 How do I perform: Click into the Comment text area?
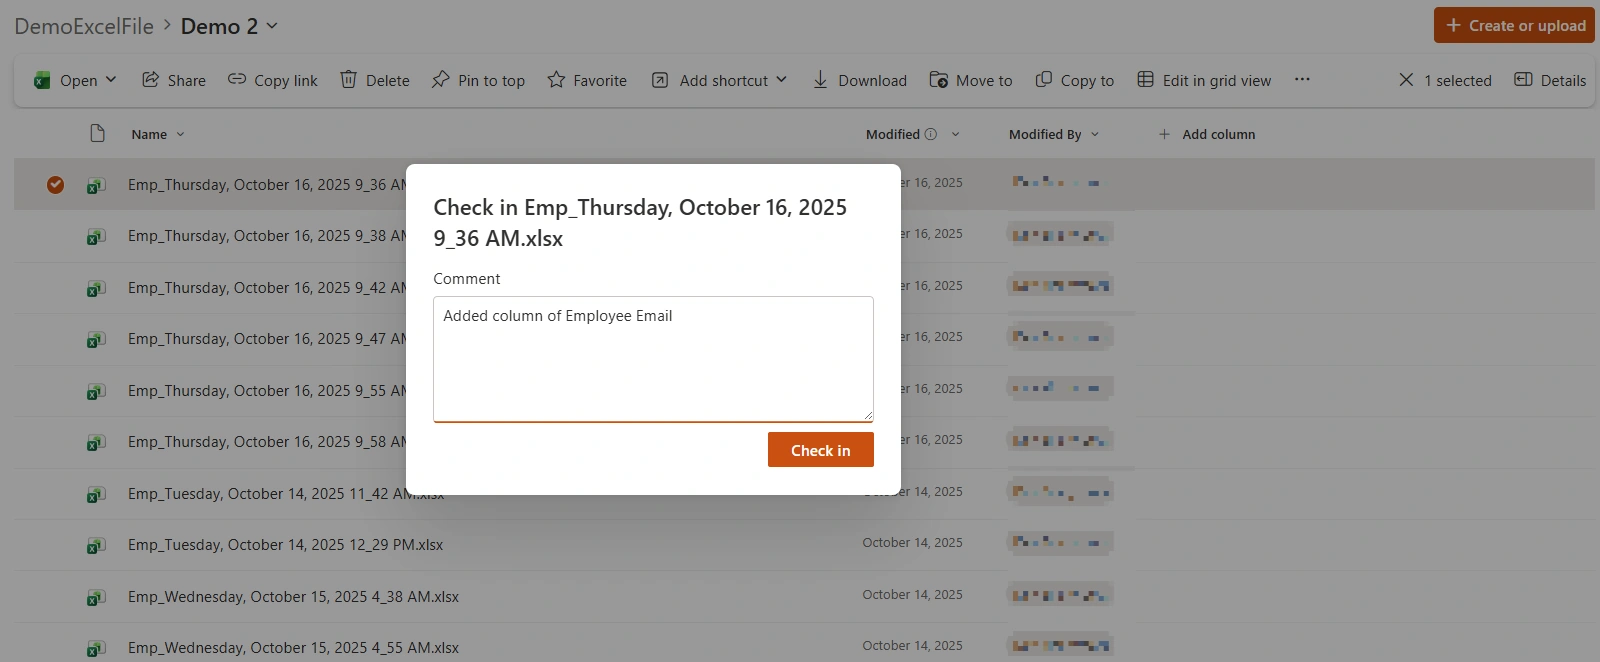[x=653, y=359]
